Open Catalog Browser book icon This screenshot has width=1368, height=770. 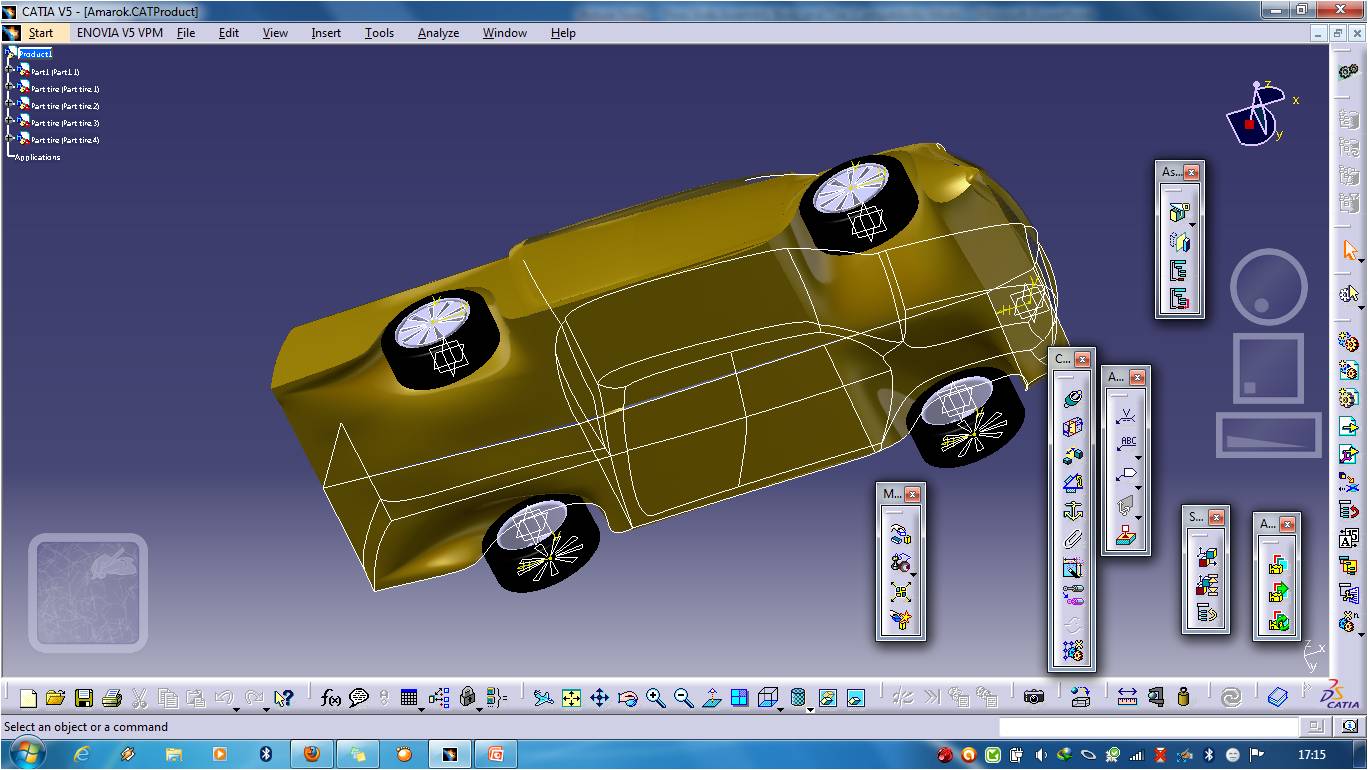pyautogui.click(x=1277, y=698)
